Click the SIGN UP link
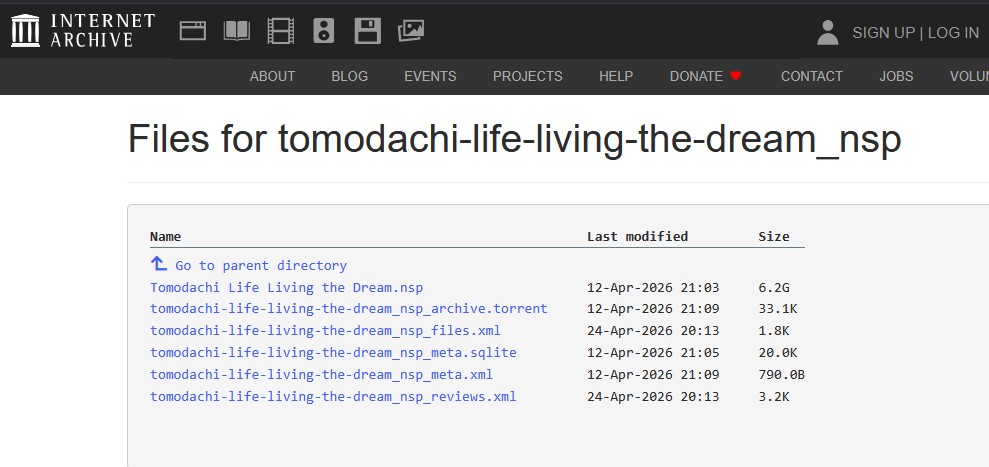This screenshot has width=989, height=467. [x=883, y=33]
